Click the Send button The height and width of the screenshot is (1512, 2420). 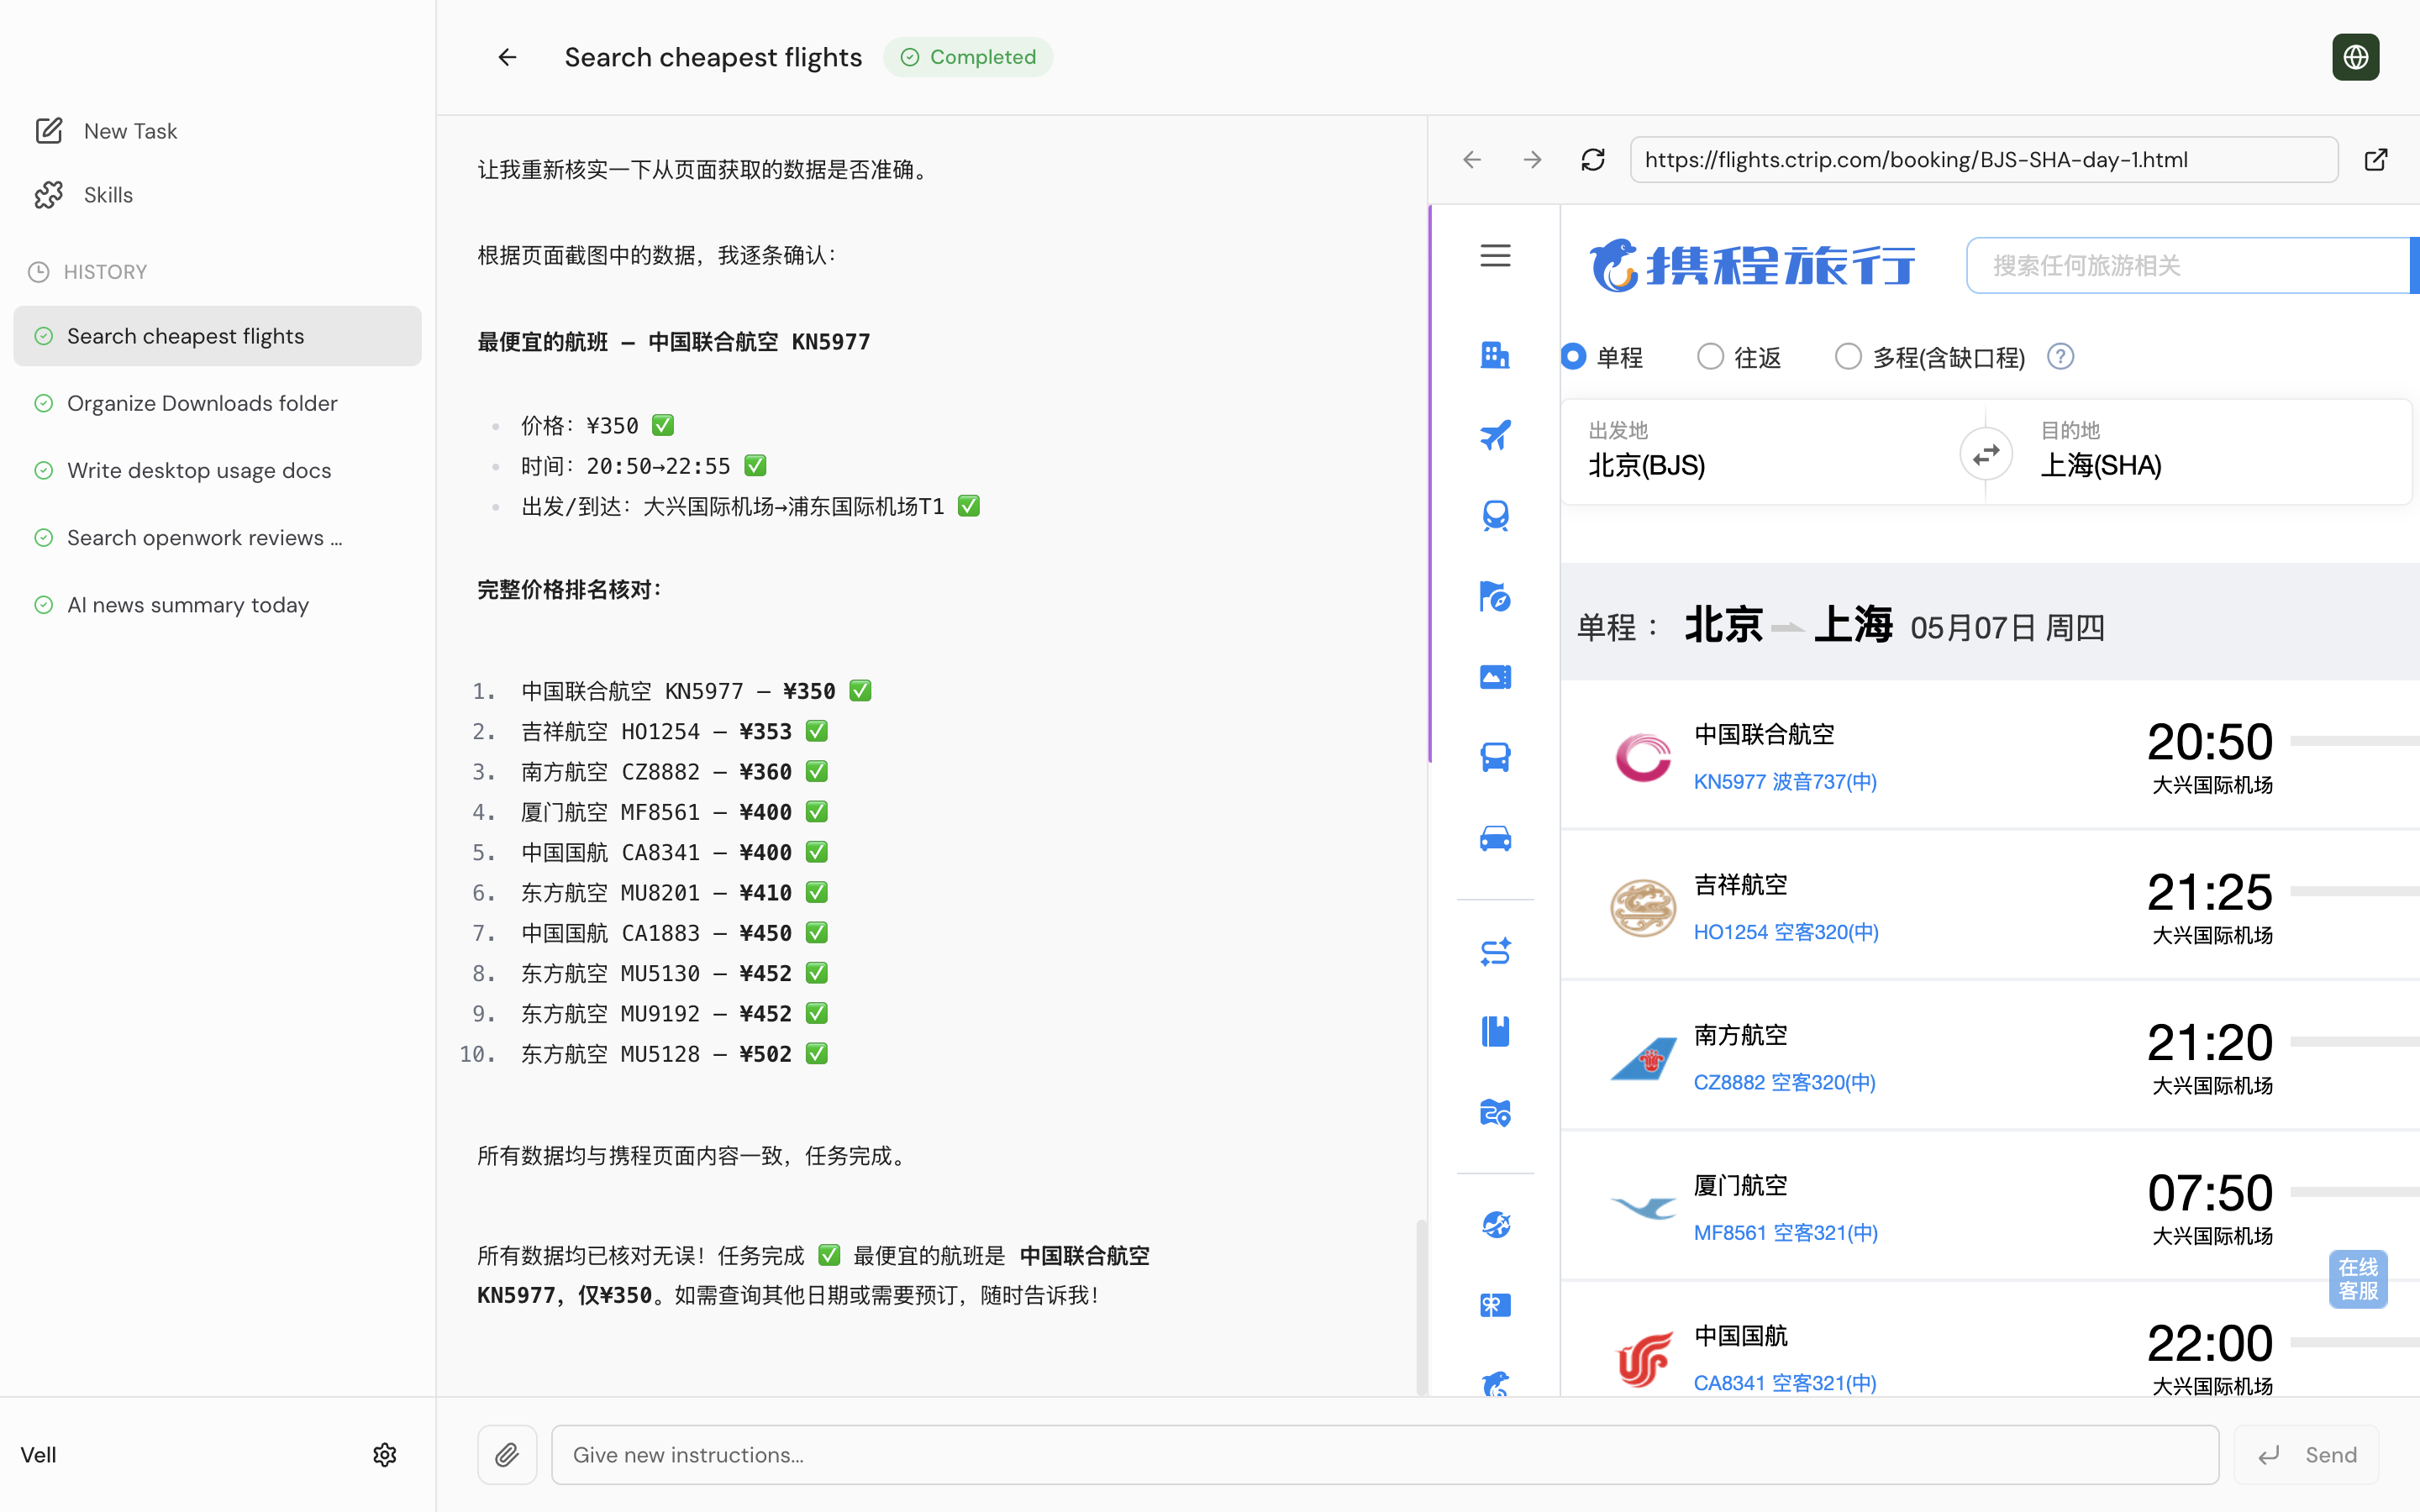click(2306, 1455)
